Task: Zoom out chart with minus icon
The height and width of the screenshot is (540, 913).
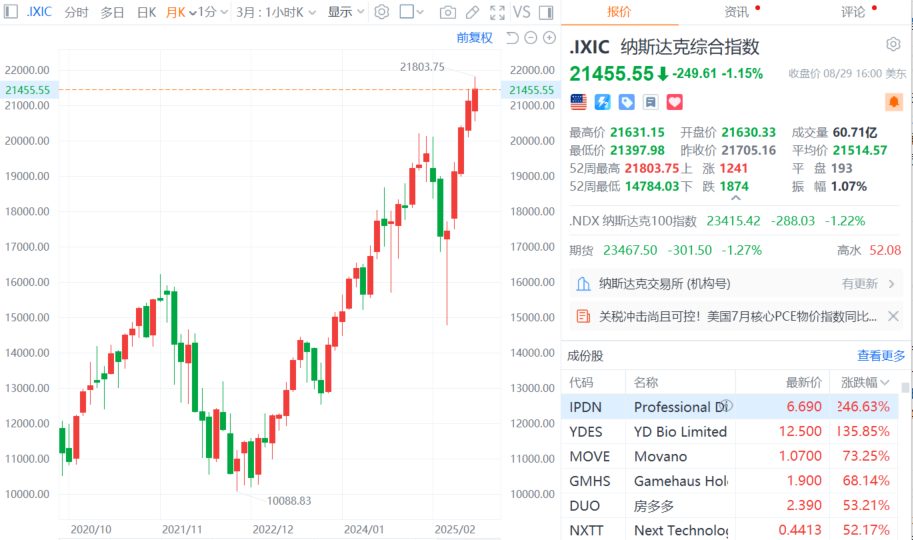Action: click(x=530, y=38)
